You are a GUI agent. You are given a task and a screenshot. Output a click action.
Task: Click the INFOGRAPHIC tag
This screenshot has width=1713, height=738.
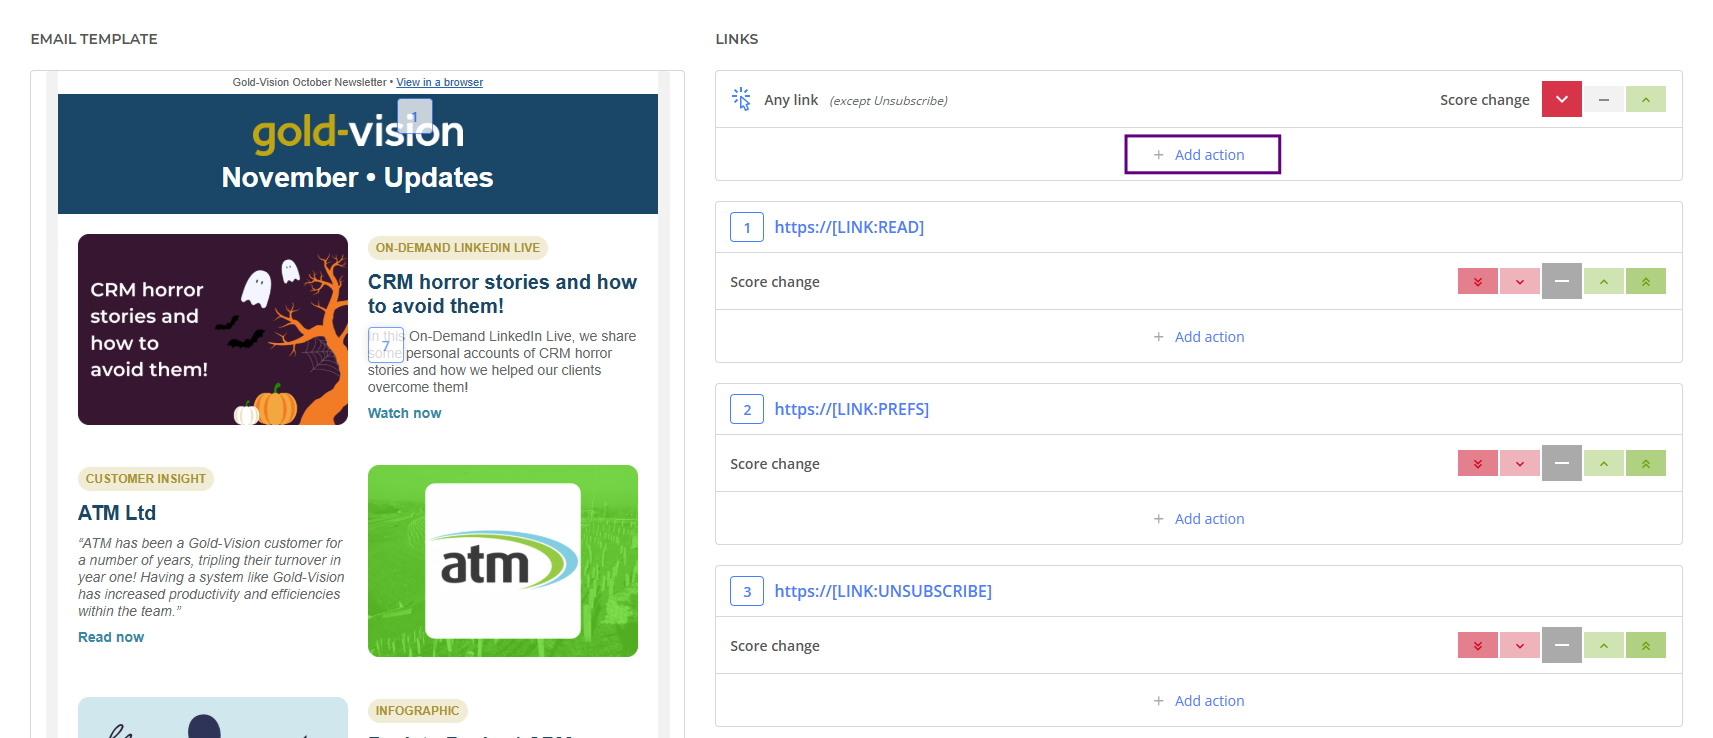pyautogui.click(x=418, y=710)
